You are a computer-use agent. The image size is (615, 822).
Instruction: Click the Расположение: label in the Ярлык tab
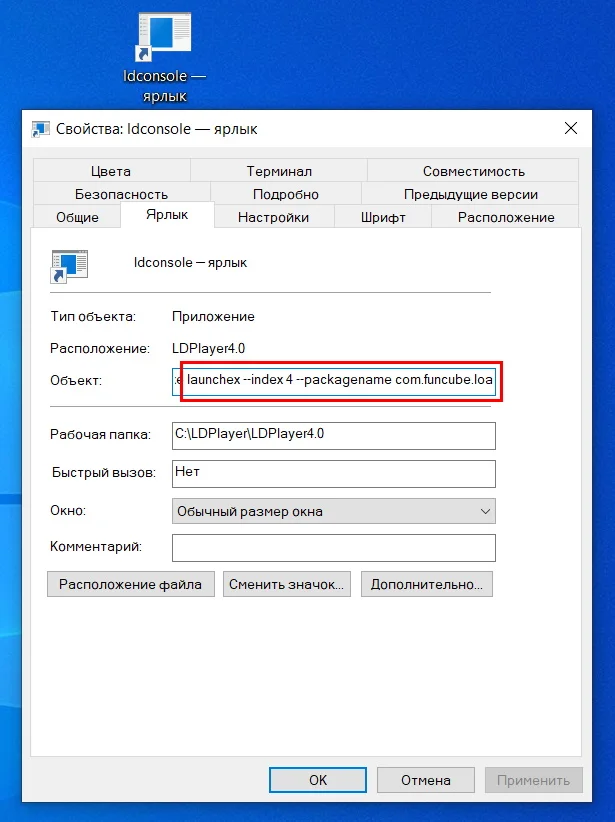100,348
